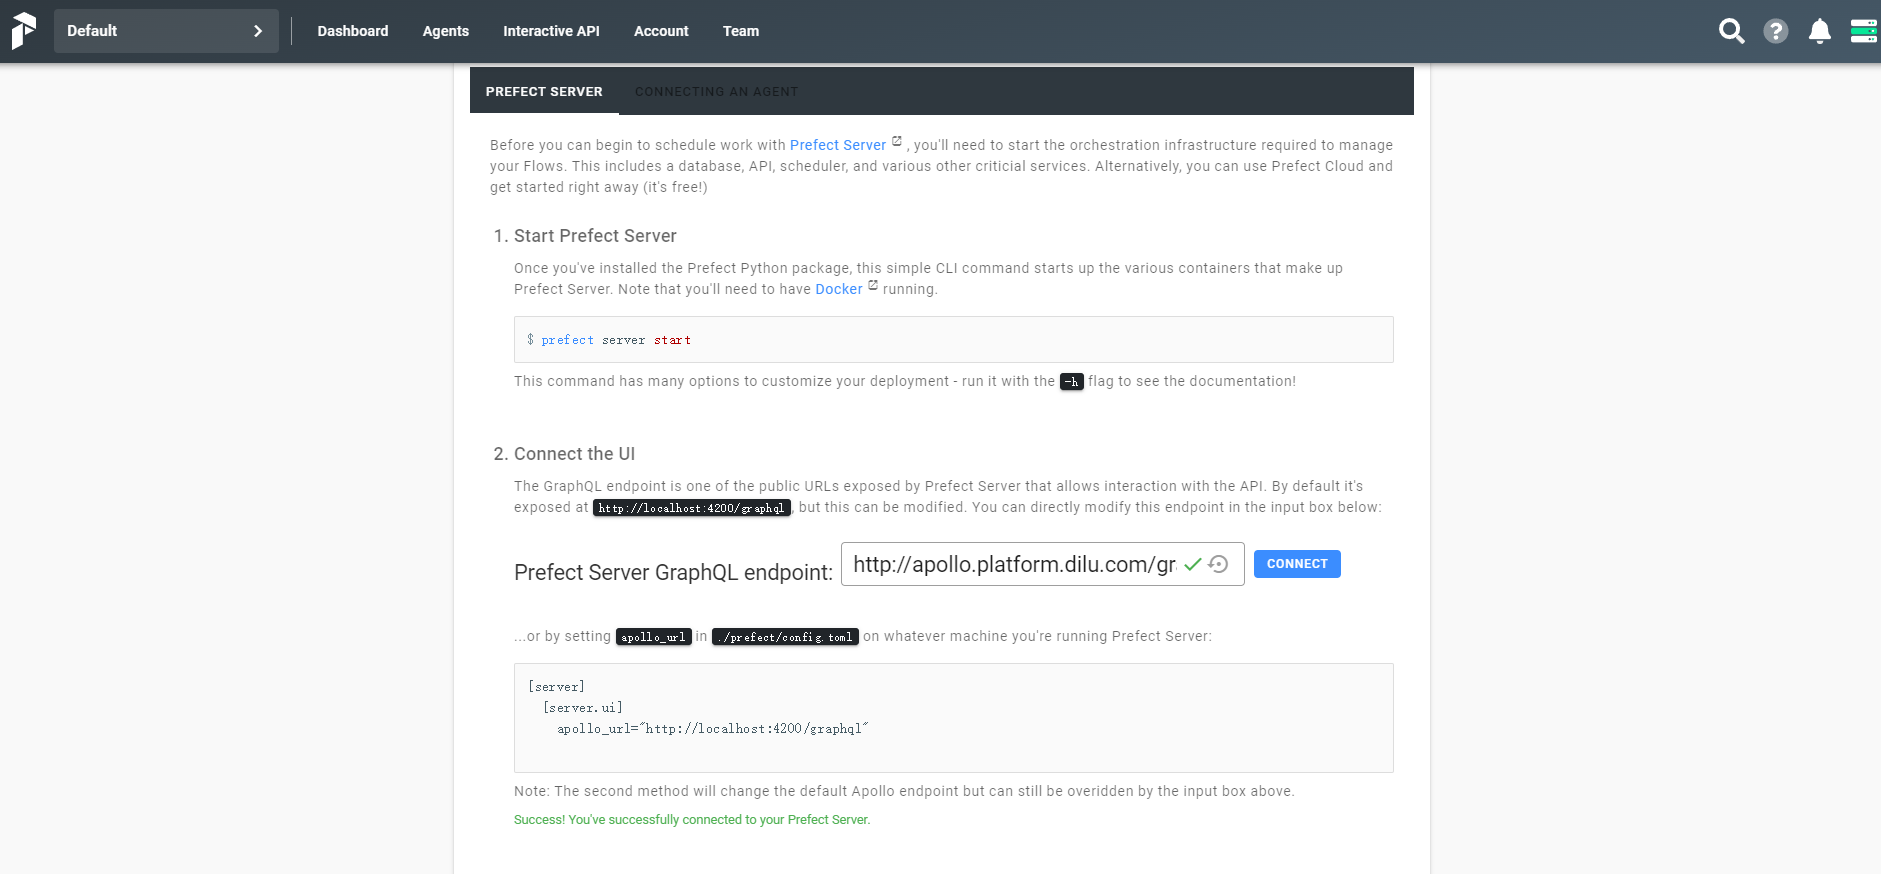Click the ./prefect/config.toml code chip
The image size is (1881, 874).
point(785,637)
